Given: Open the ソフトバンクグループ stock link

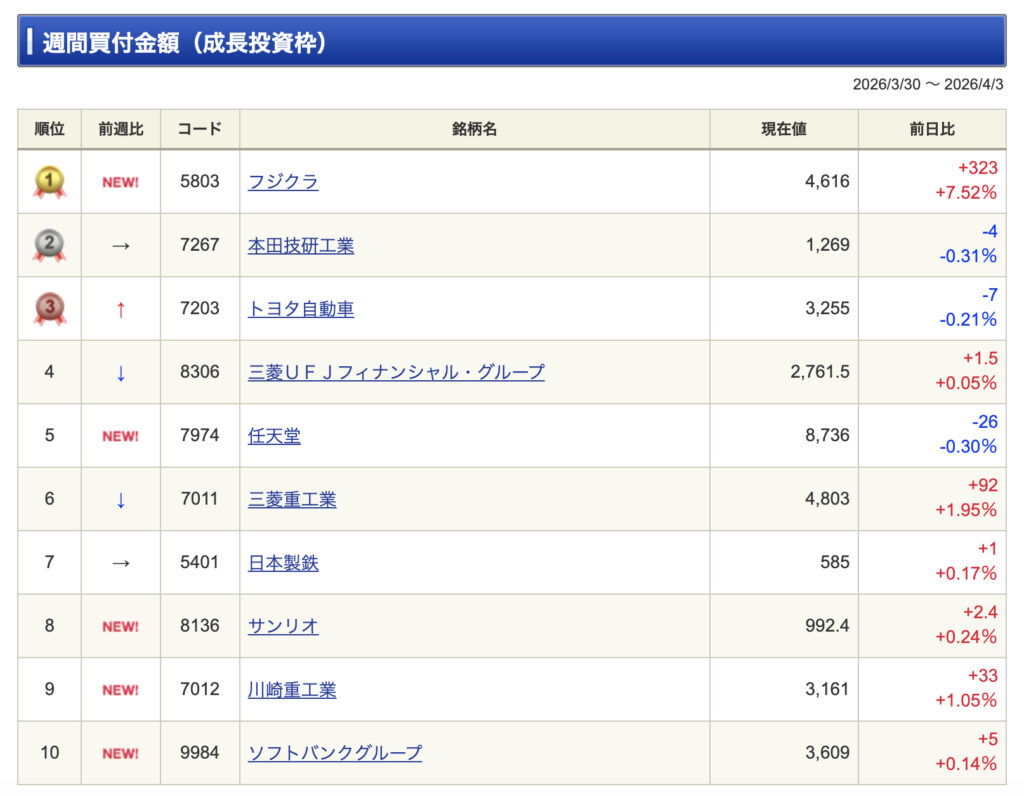Looking at the screenshot, I should click(x=335, y=753).
